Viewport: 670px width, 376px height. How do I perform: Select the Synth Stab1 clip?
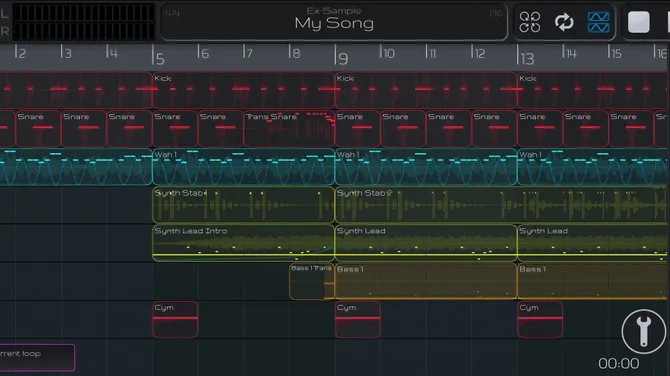coord(244,205)
